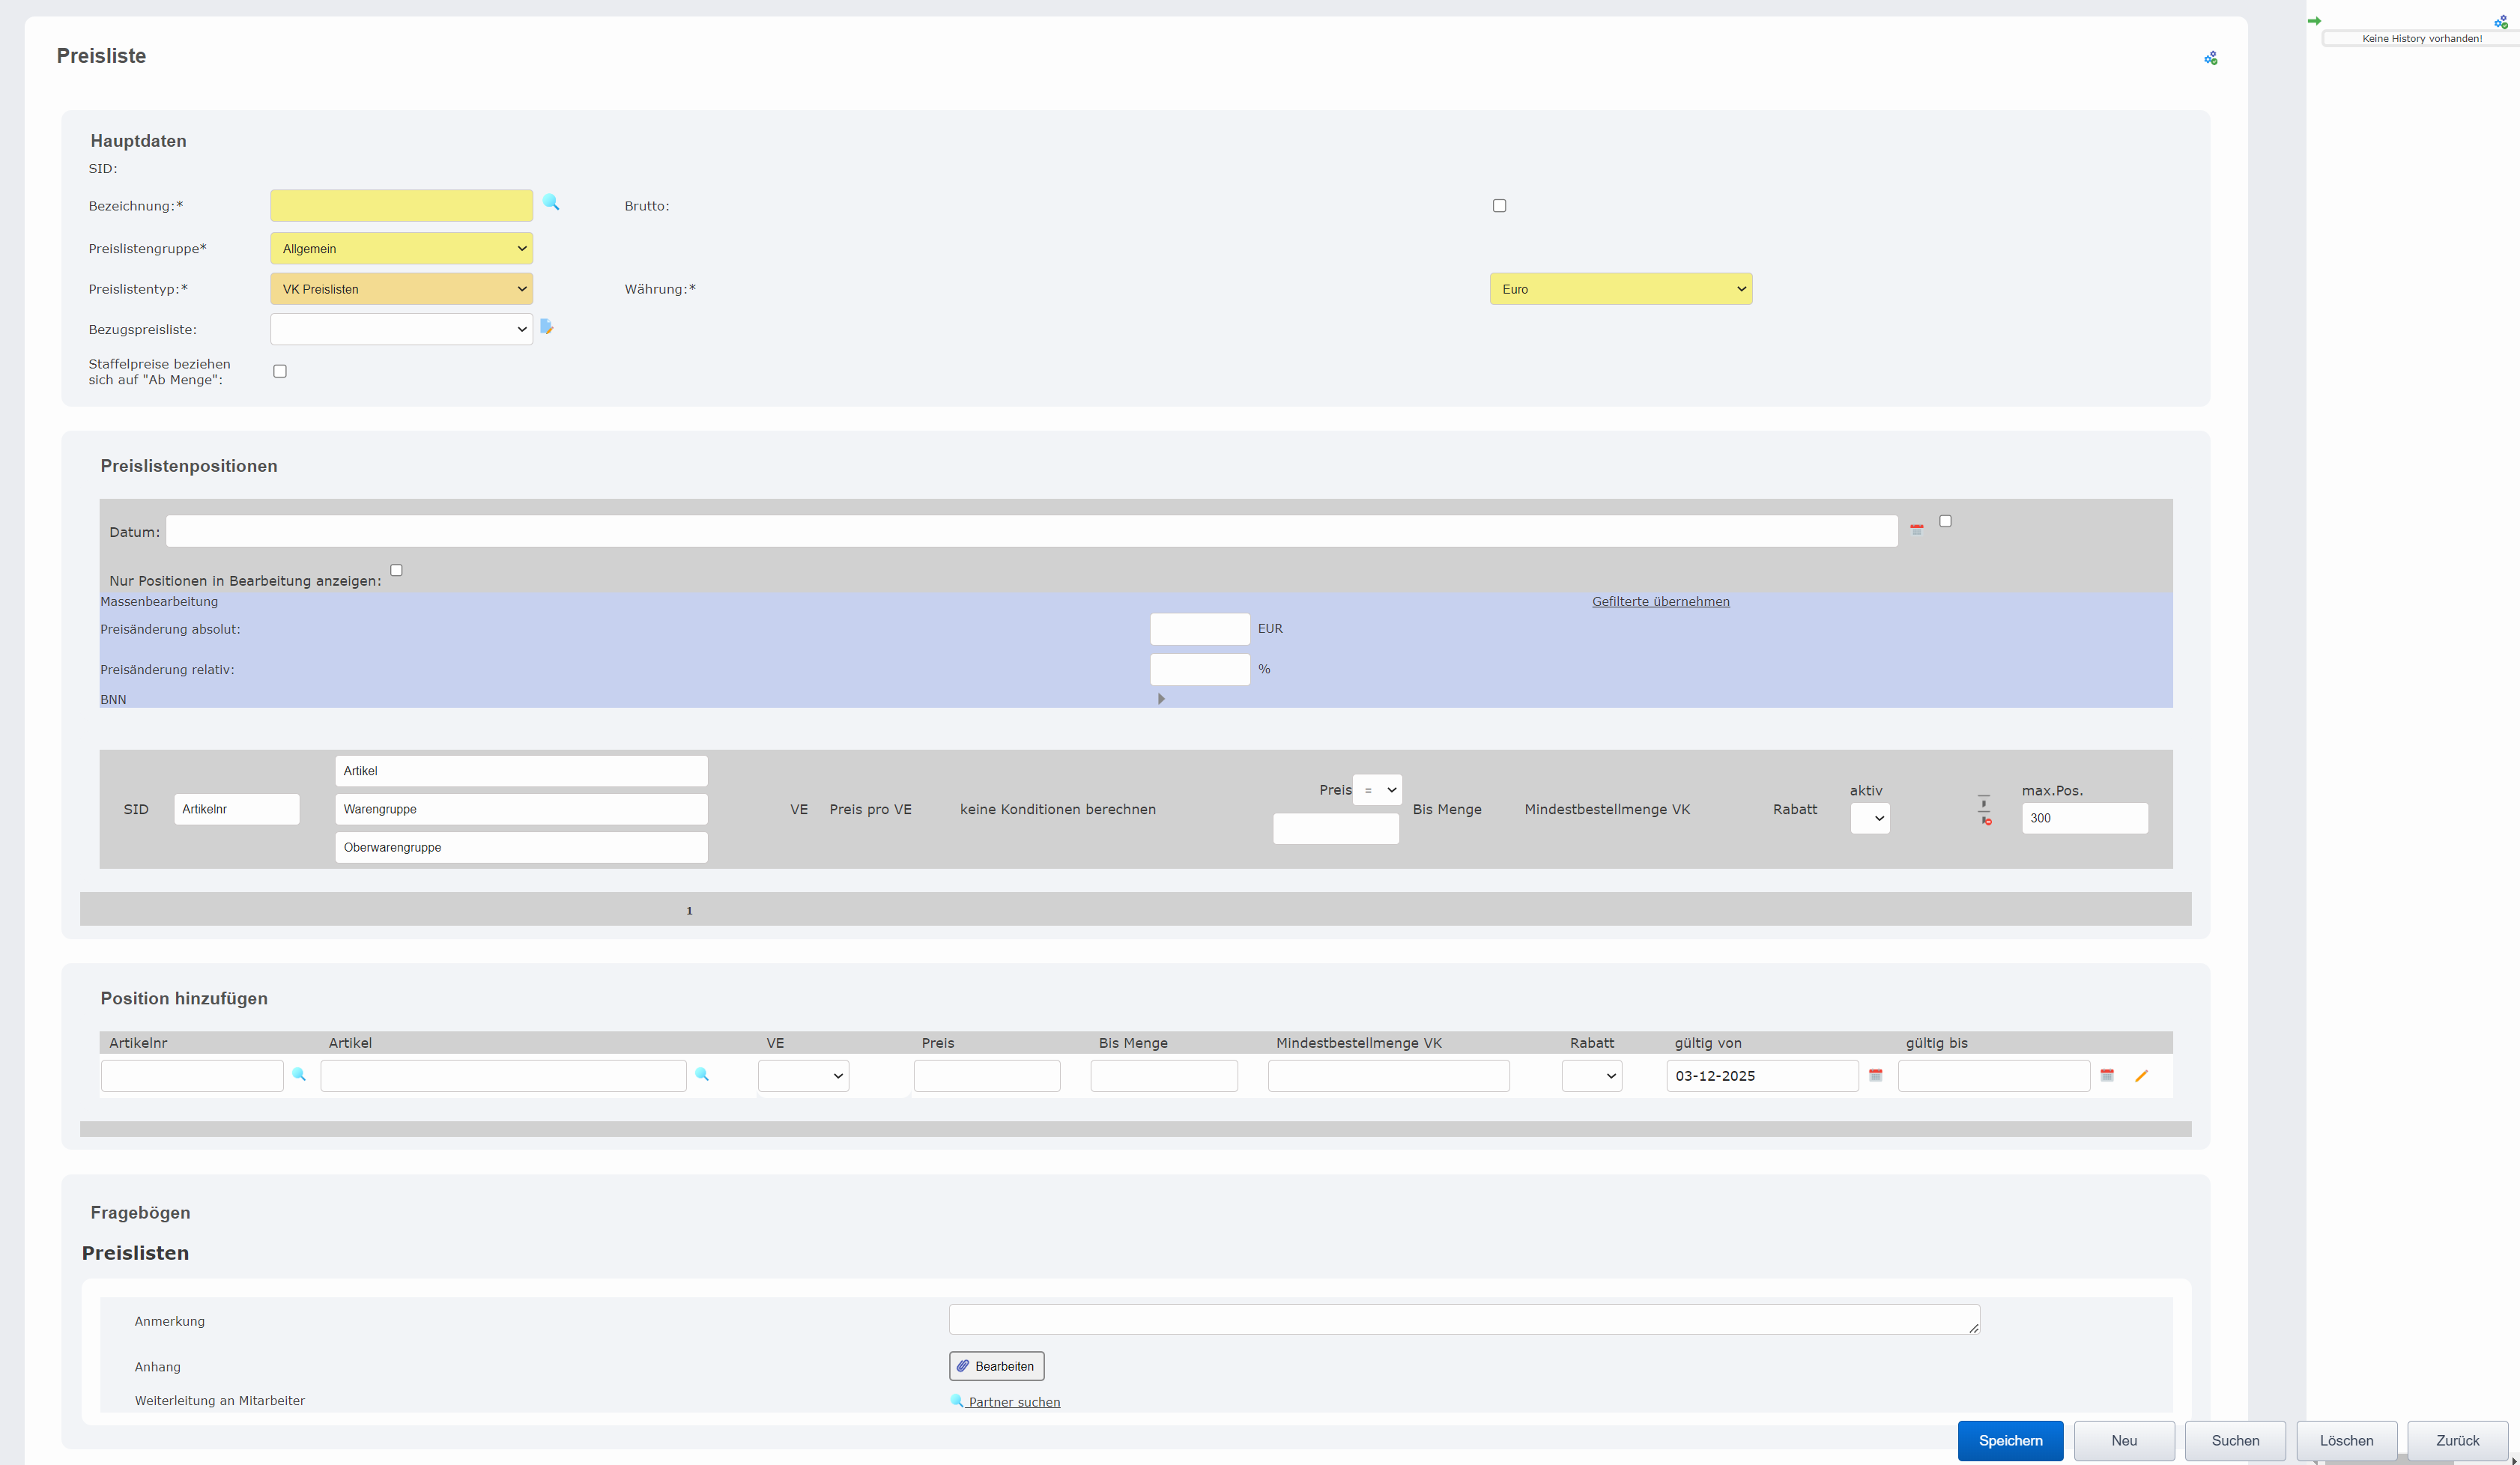
Task: Check Staffelpreise beziehen sich auf Ab Menge
Action: point(280,371)
